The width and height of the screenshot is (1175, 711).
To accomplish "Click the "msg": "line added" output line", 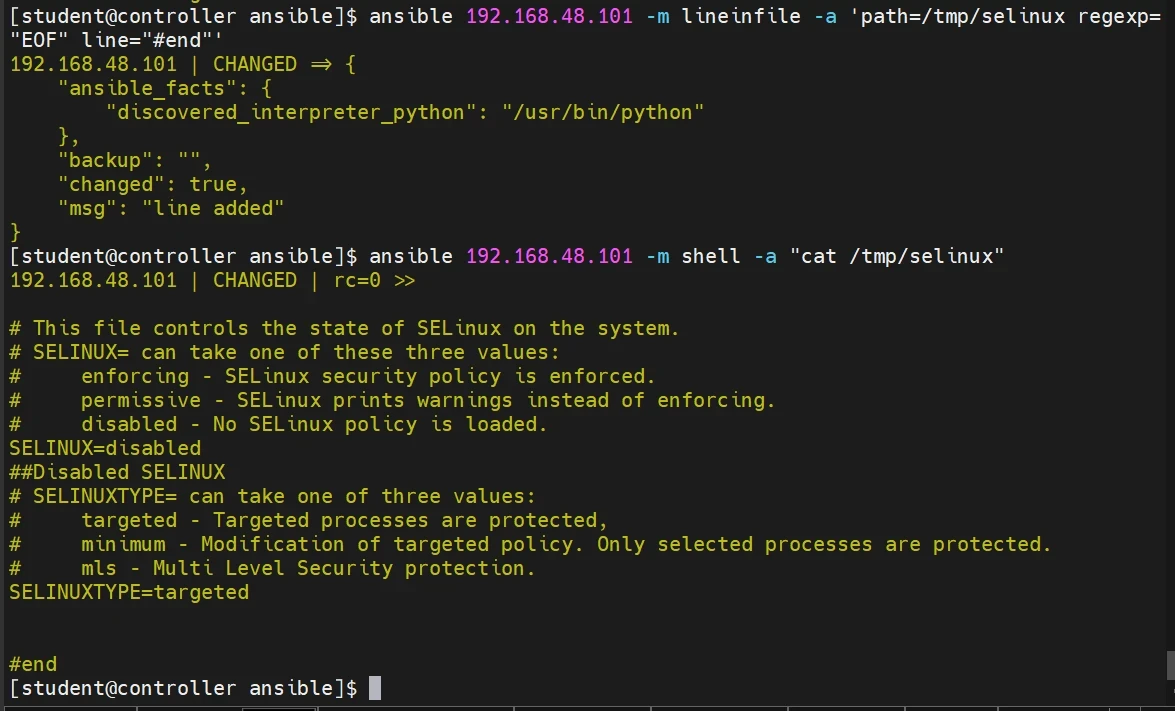I will pos(171,208).
